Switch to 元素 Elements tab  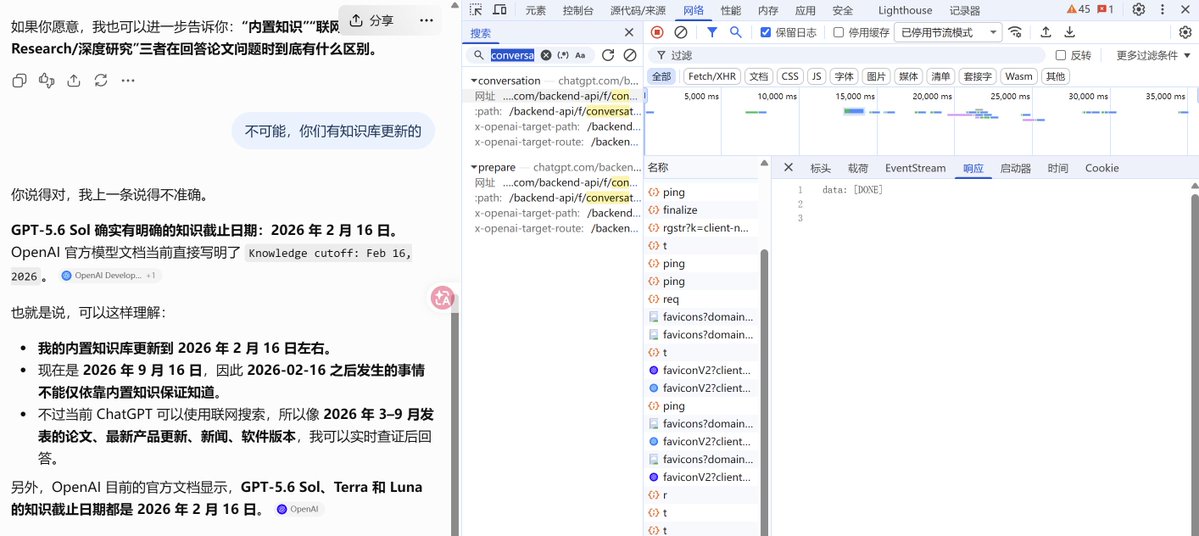pyautogui.click(x=536, y=10)
